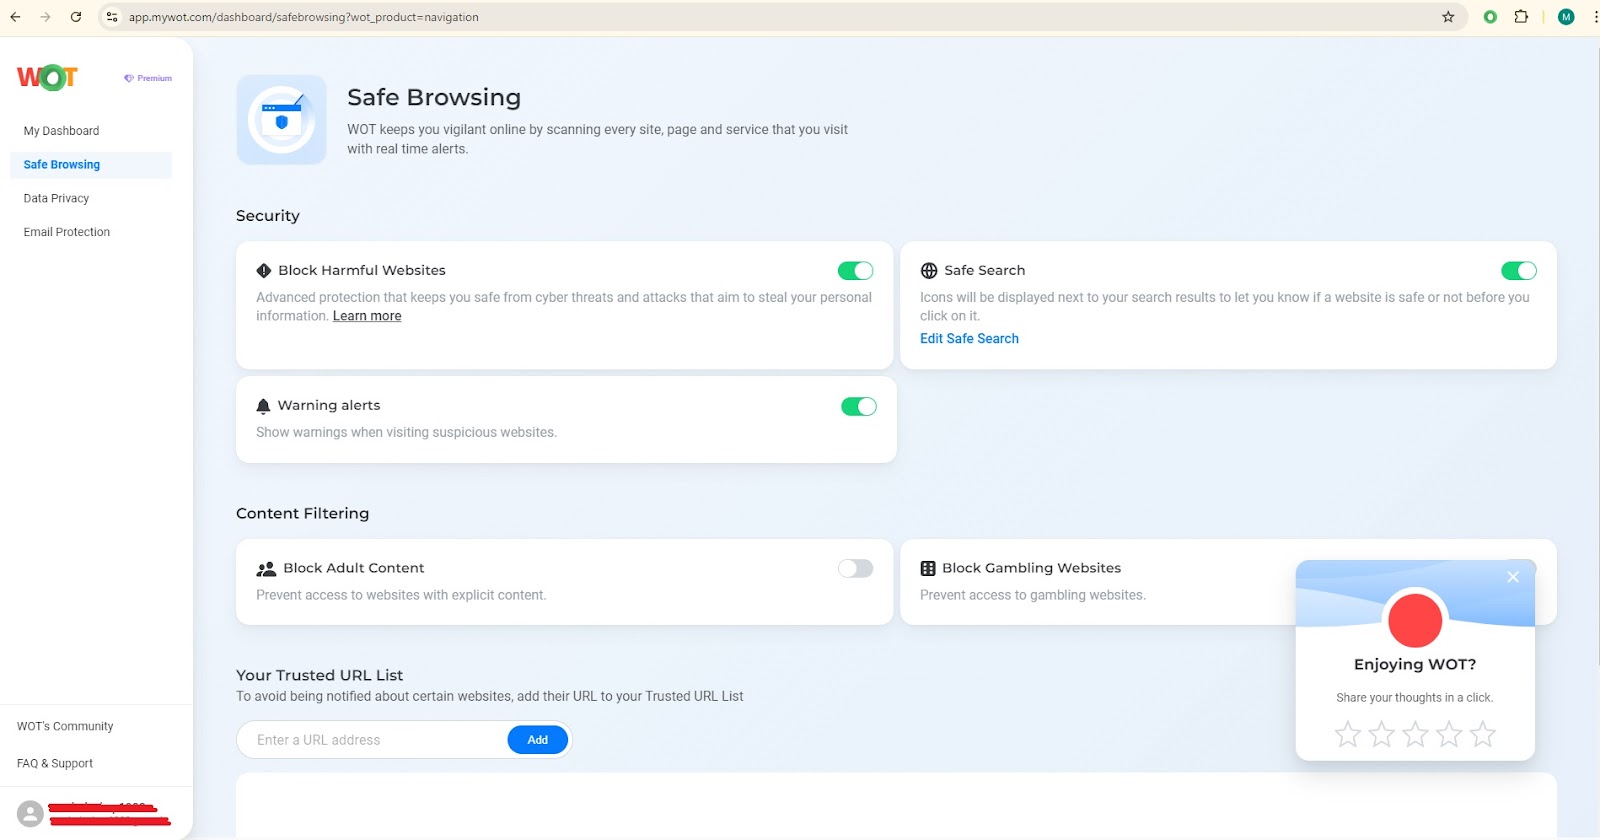Image resolution: width=1600 pixels, height=840 pixels.
Task: Click the Block Adult Content people icon
Action: [266, 569]
